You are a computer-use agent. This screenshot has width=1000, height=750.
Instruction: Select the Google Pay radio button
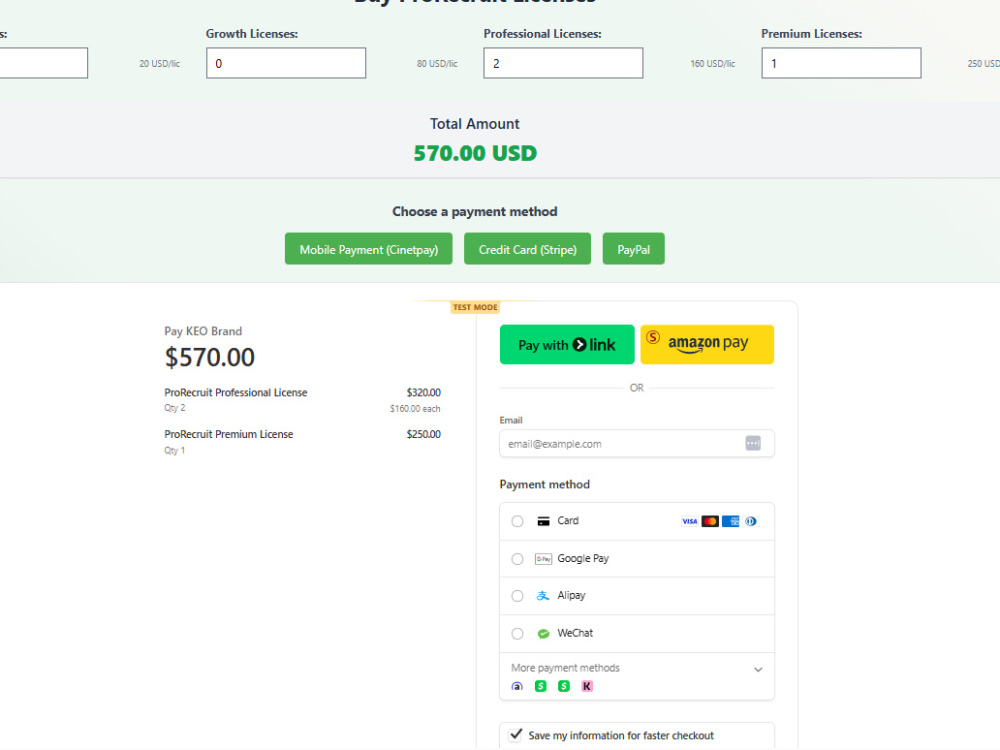[517, 559]
